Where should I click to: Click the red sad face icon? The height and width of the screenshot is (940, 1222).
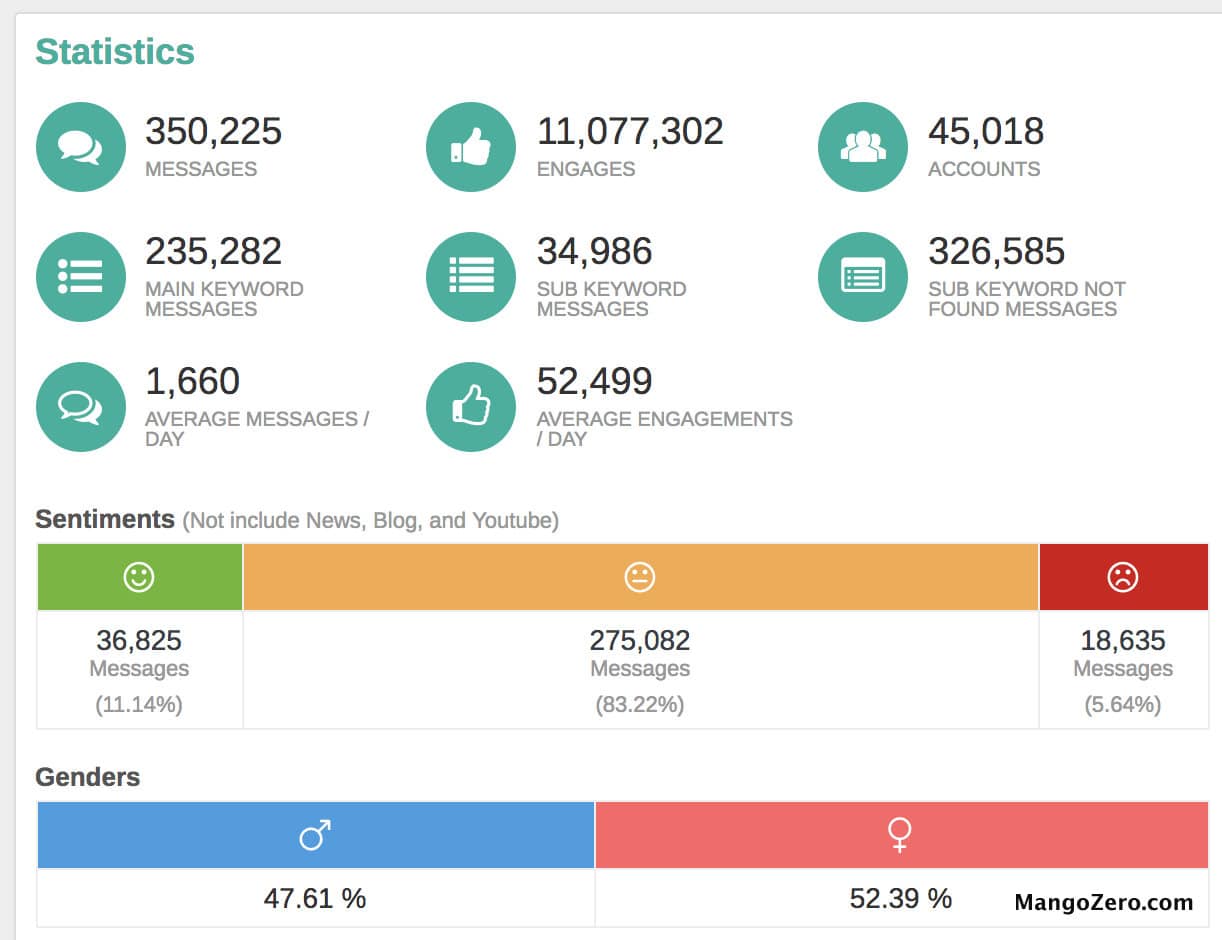point(1123,577)
